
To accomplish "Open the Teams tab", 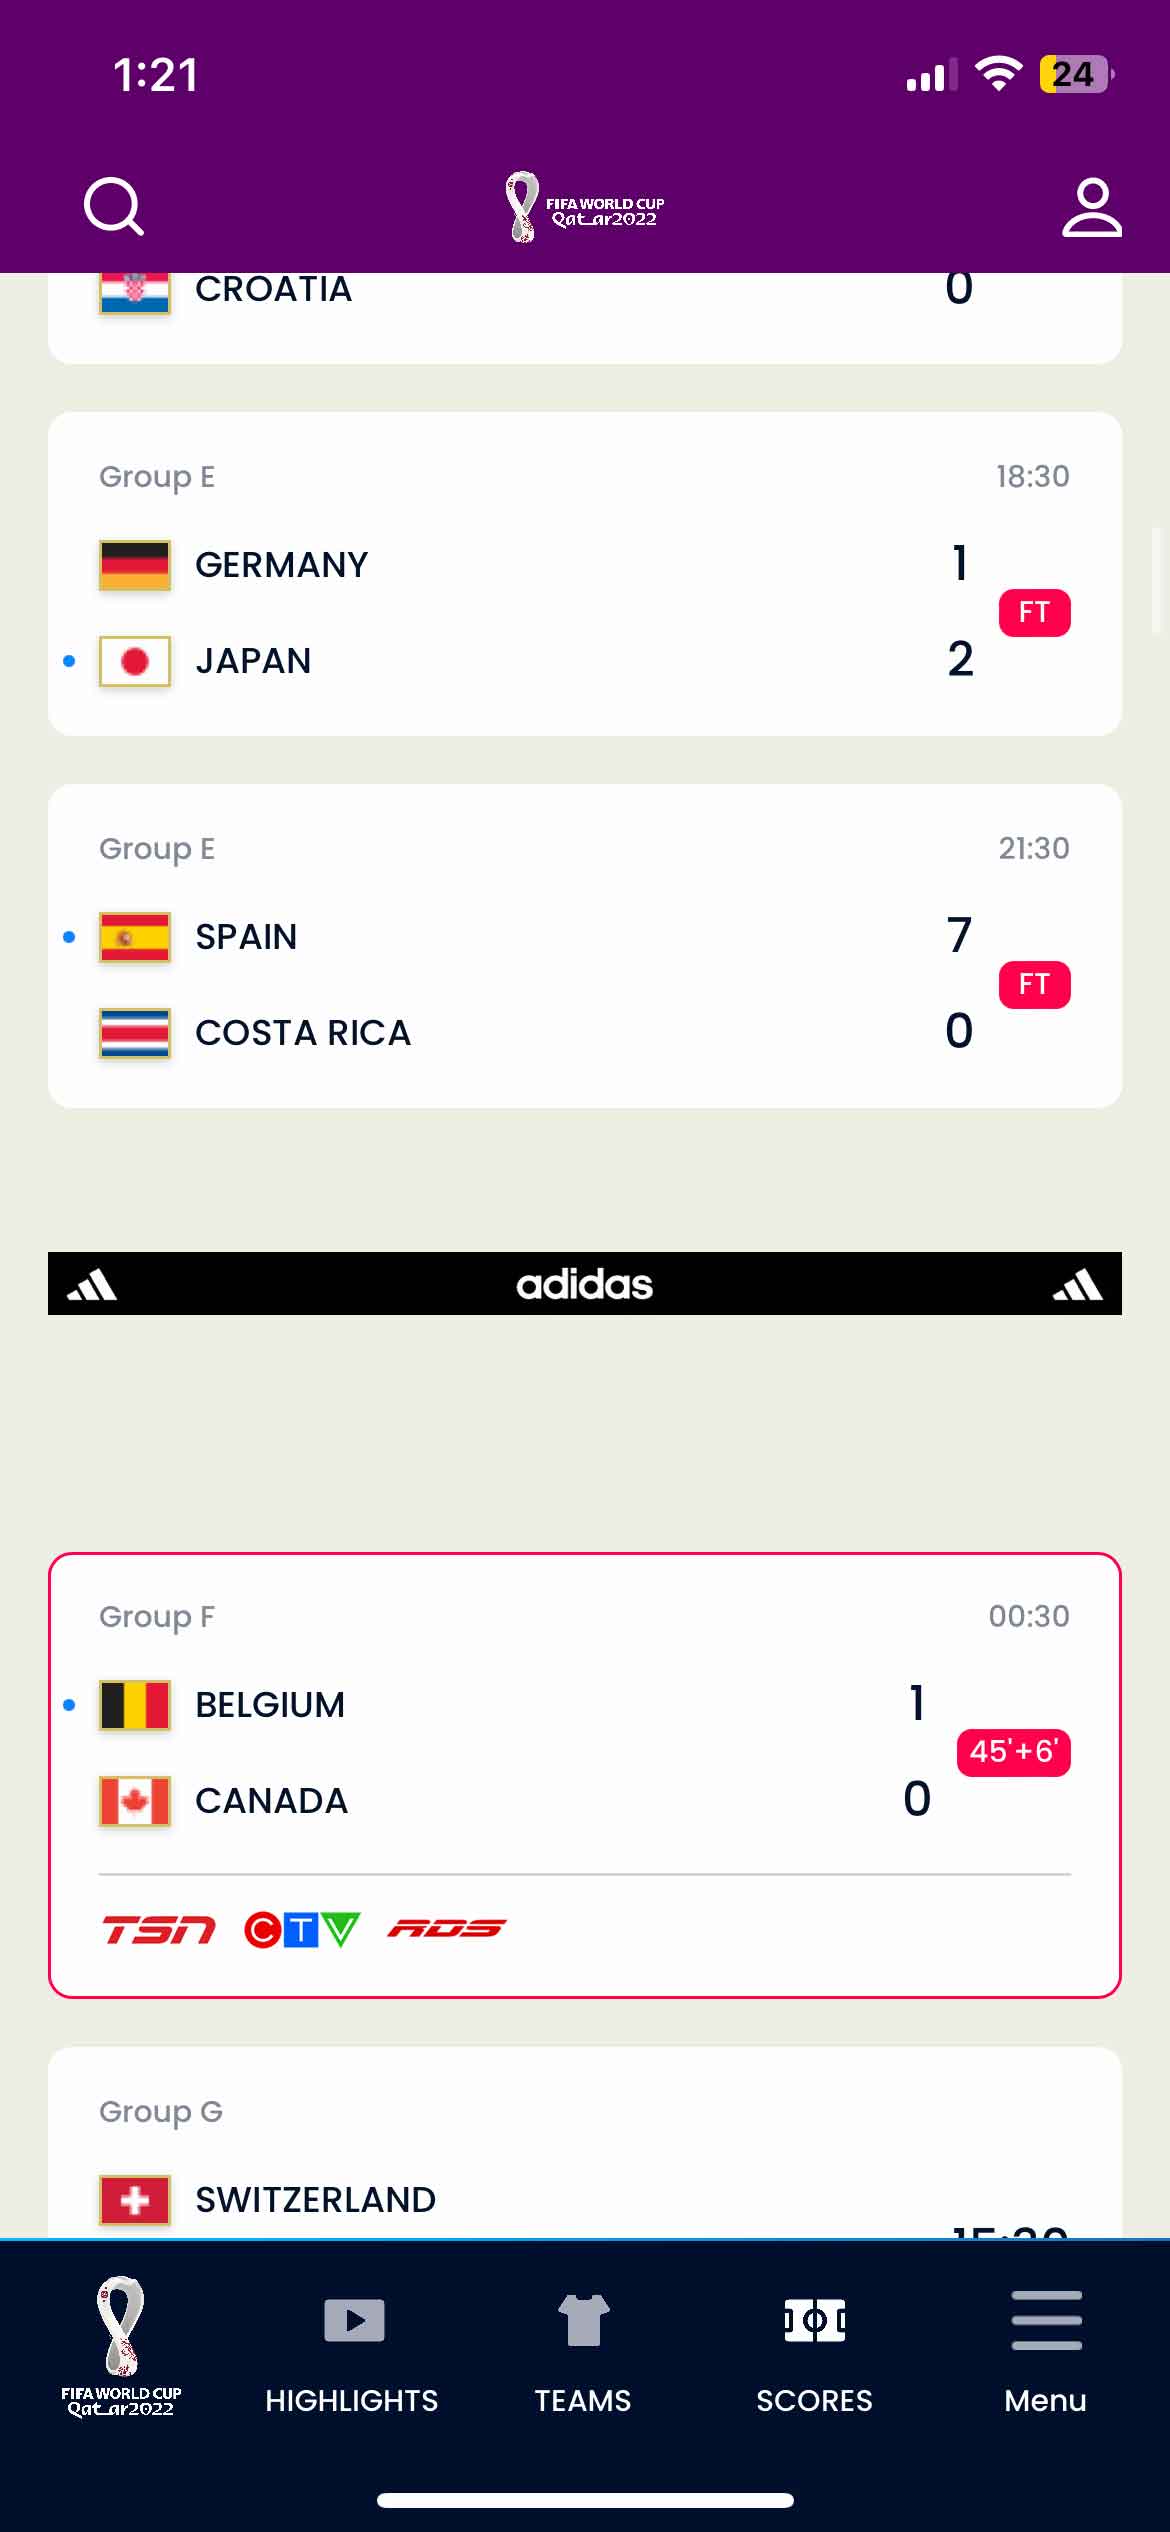I will pos(583,2346).
